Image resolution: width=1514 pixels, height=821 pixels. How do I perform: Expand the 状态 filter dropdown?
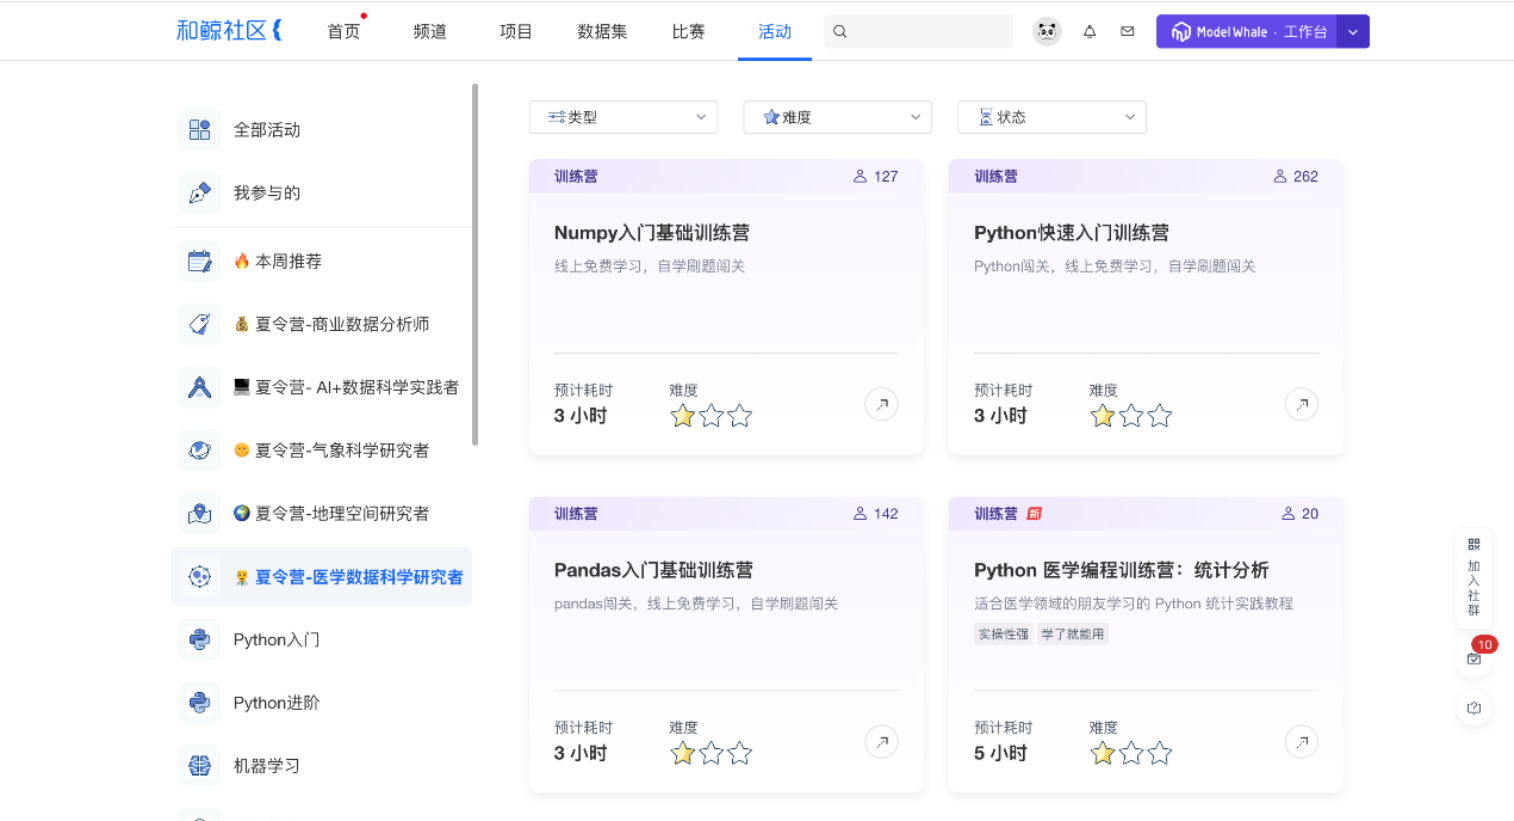(1051, 117)
